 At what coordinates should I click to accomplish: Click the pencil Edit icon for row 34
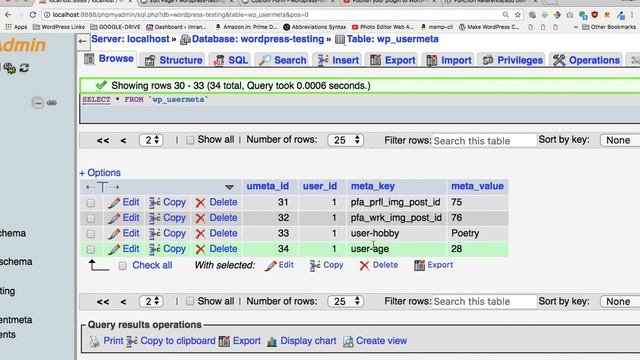tap(114, 249)
